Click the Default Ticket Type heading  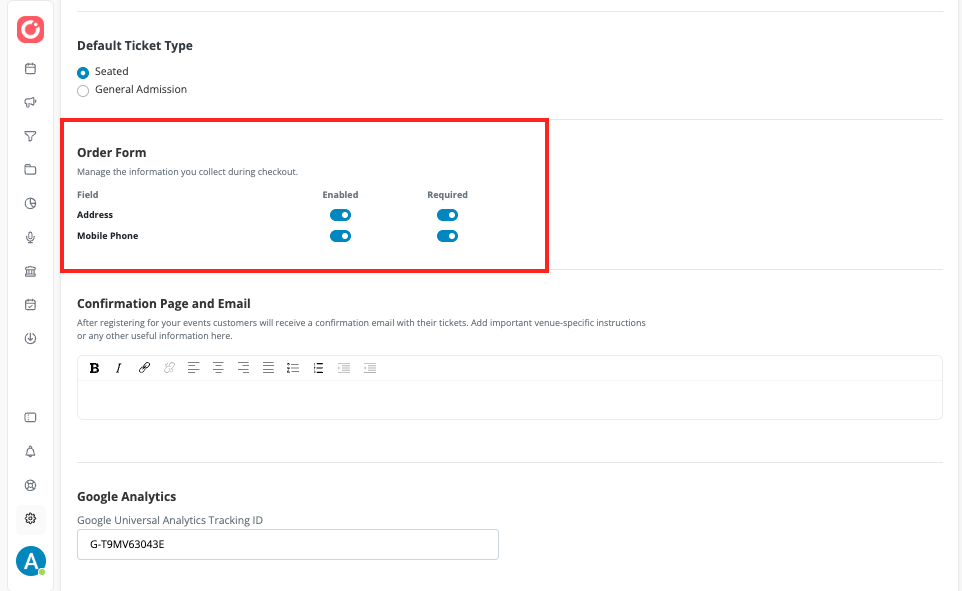click(x=135, y=46)
